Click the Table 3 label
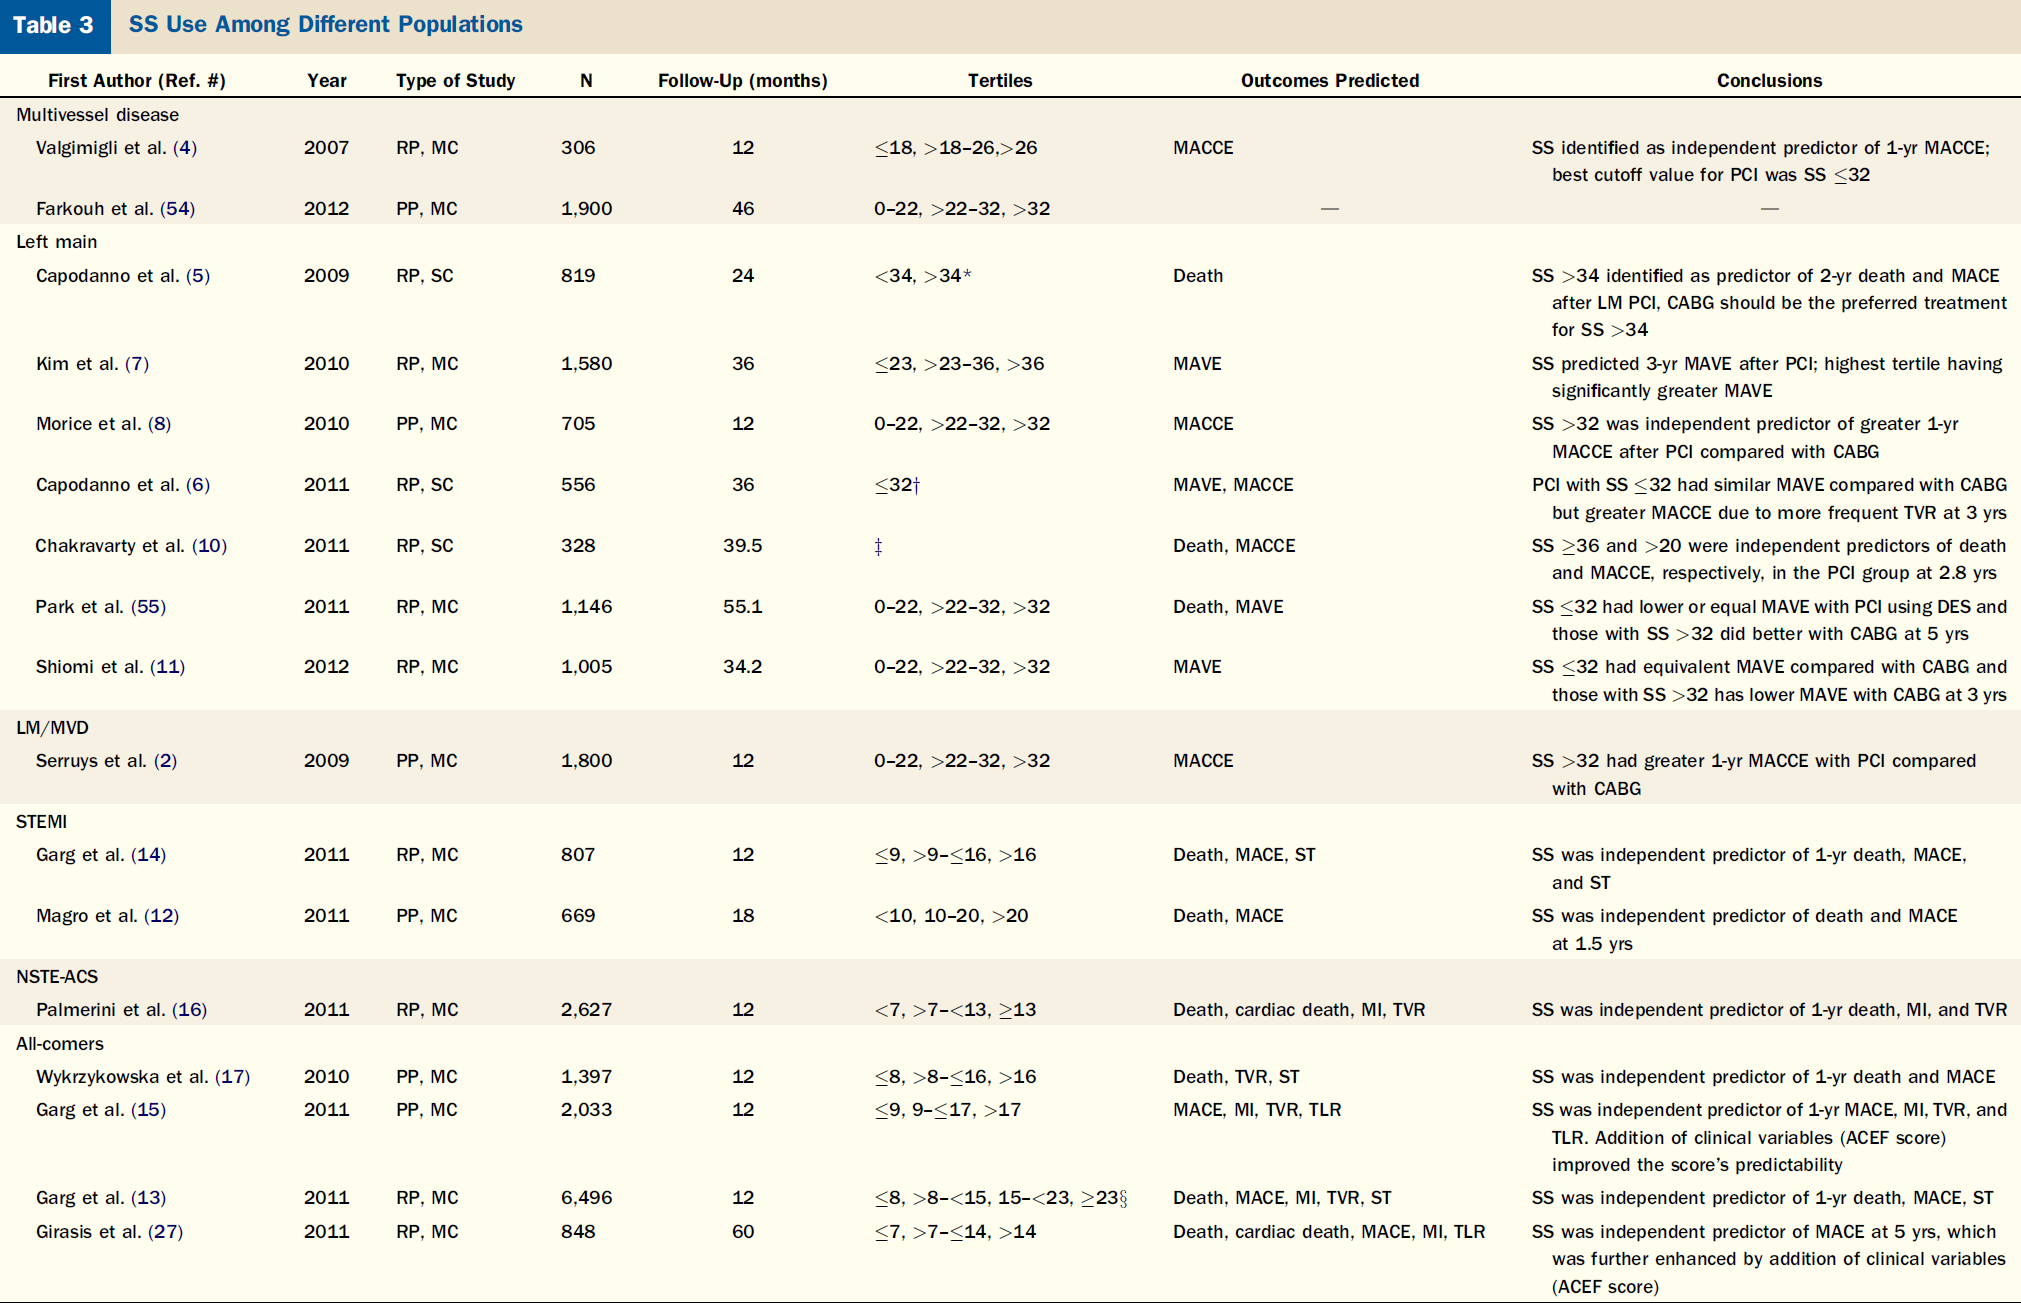 pyautogui.click(x=54, y=25)
